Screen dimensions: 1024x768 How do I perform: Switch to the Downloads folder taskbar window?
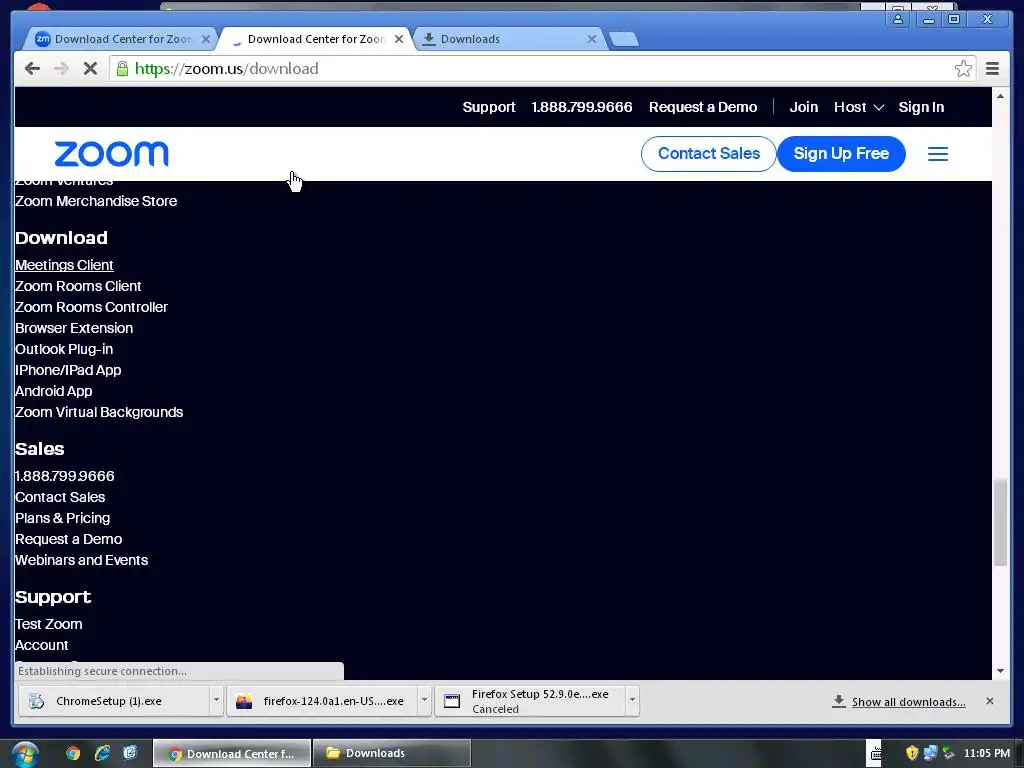click(x=391, y=753)
